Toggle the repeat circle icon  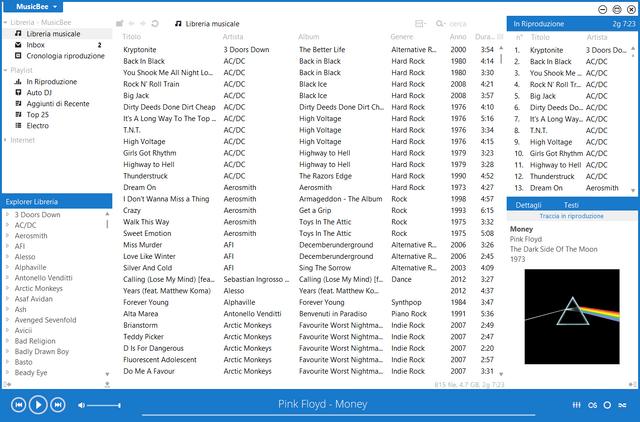607,405
